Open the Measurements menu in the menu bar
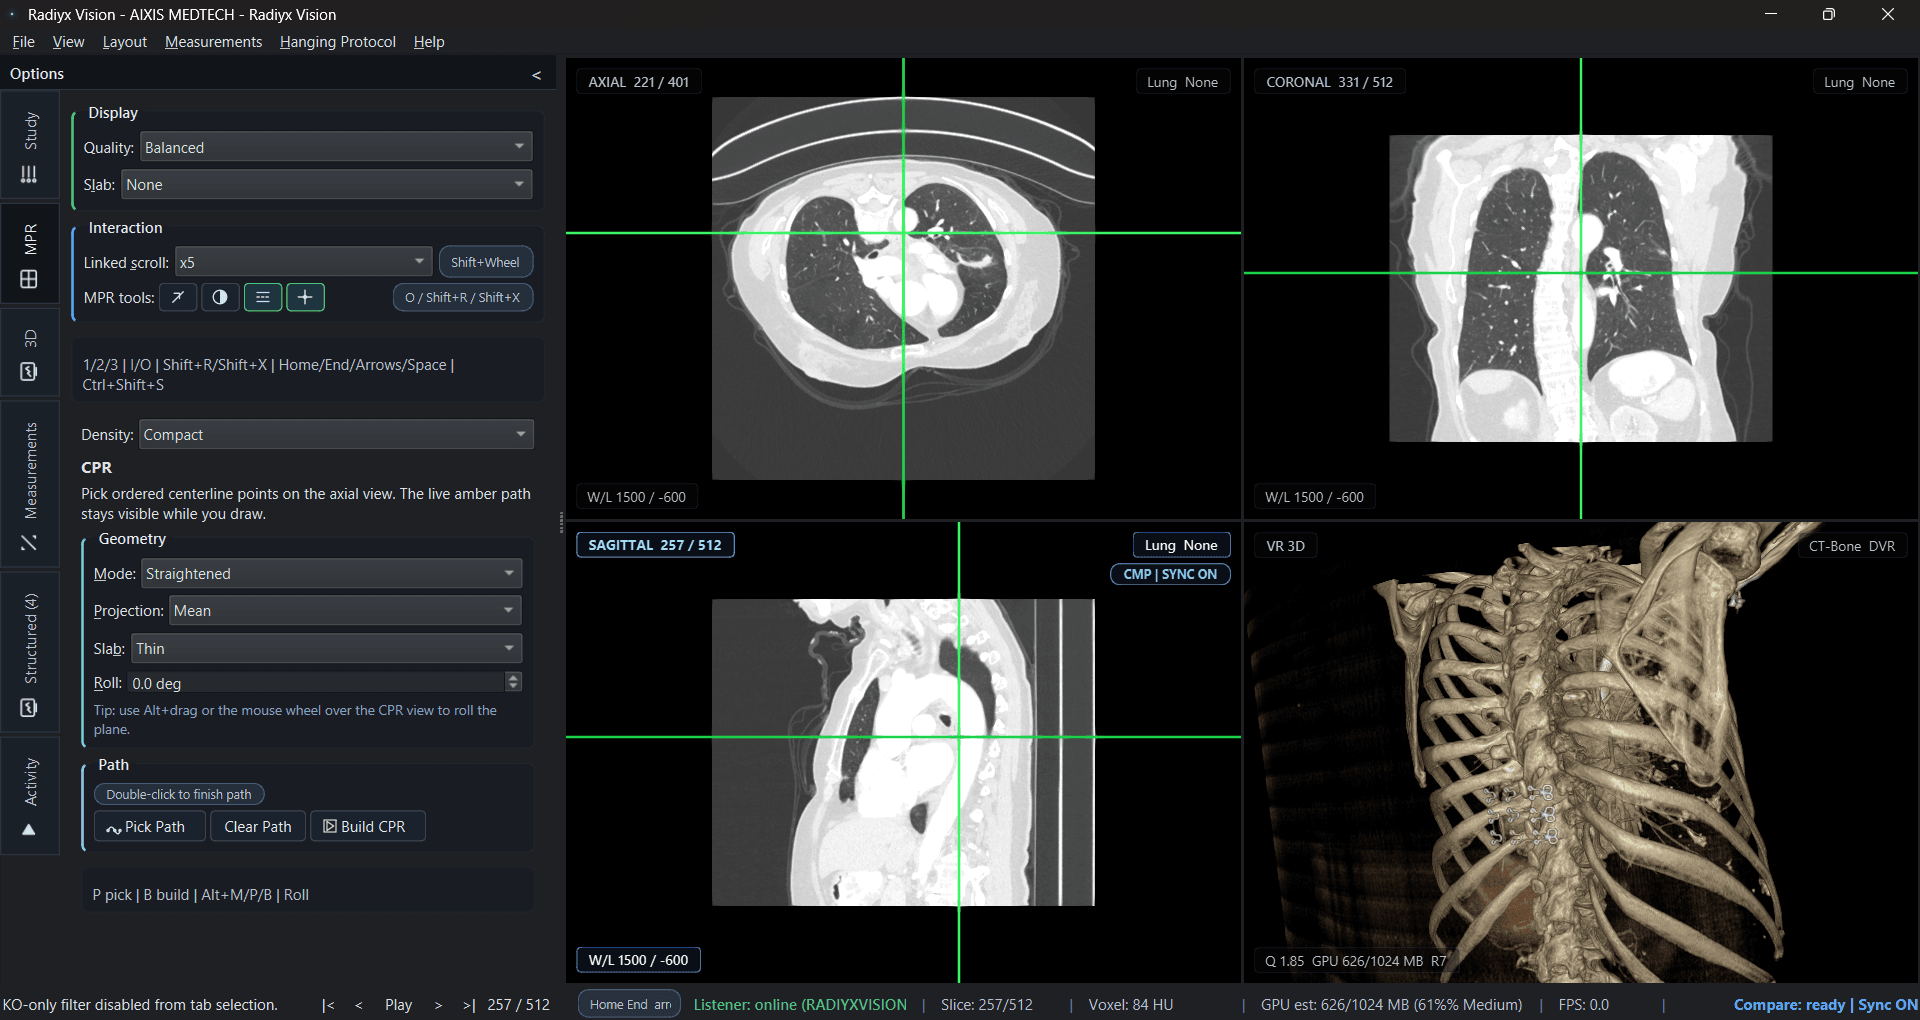 coord(213,41)
